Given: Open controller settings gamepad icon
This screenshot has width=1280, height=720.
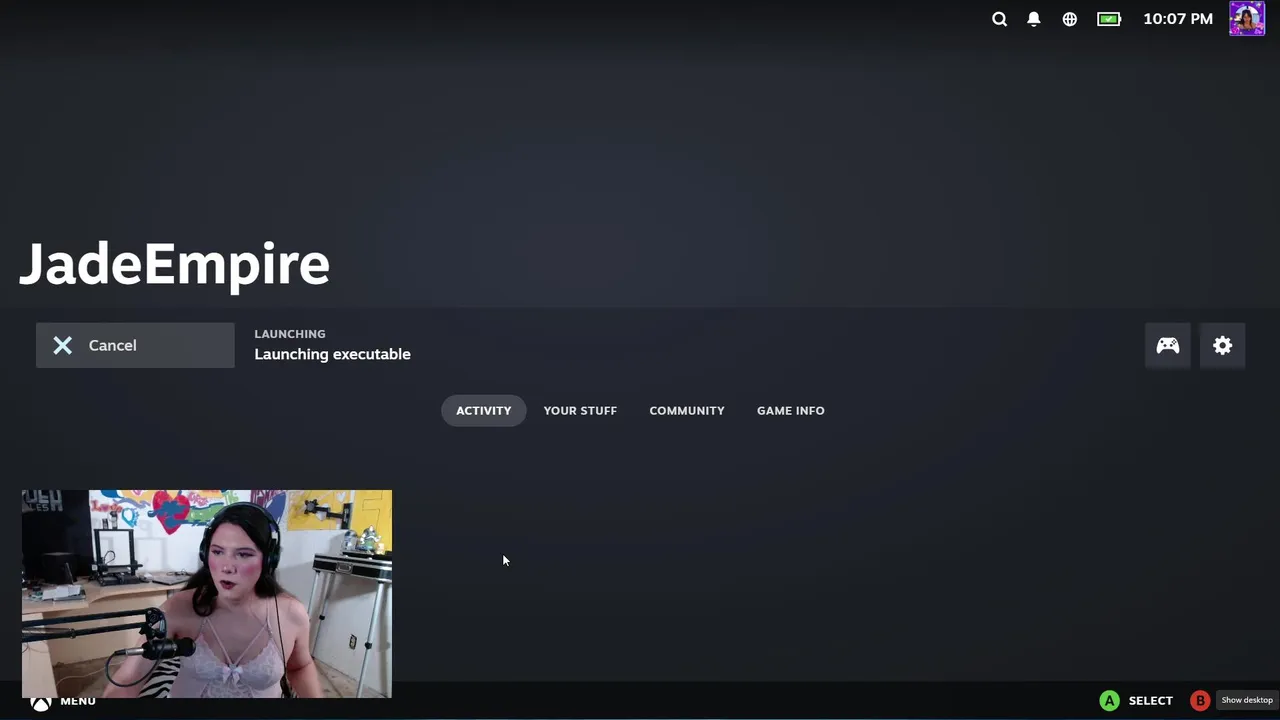Looking at the screenshot, I should coord(1168,345).
